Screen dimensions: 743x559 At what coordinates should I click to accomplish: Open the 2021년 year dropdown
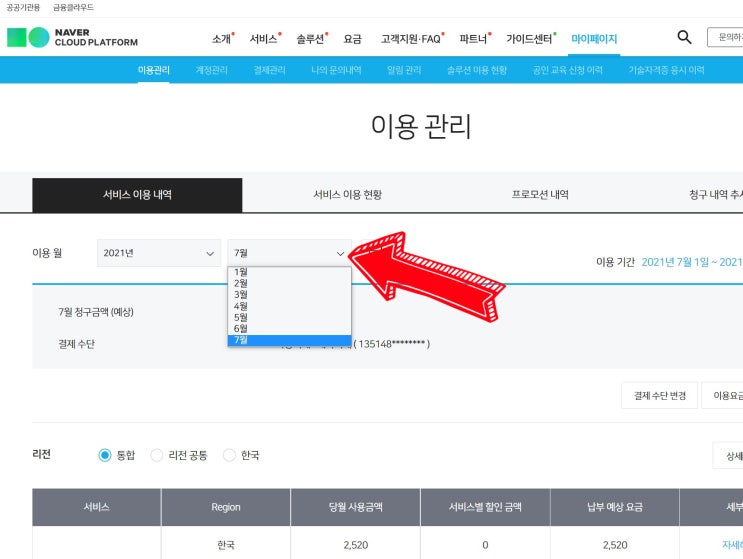(x=159, y=253)
